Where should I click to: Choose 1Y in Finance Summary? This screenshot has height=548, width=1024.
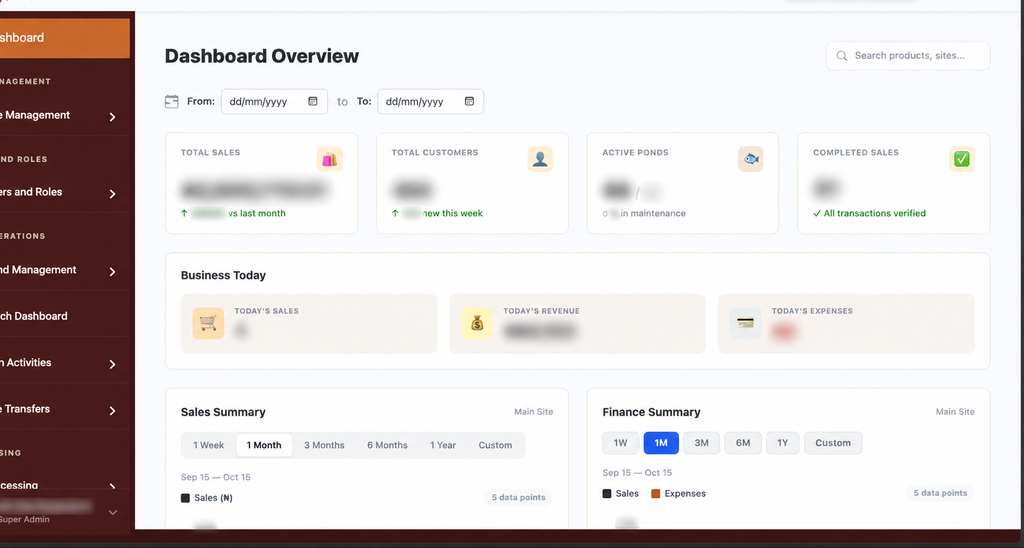tap(782, 443)
